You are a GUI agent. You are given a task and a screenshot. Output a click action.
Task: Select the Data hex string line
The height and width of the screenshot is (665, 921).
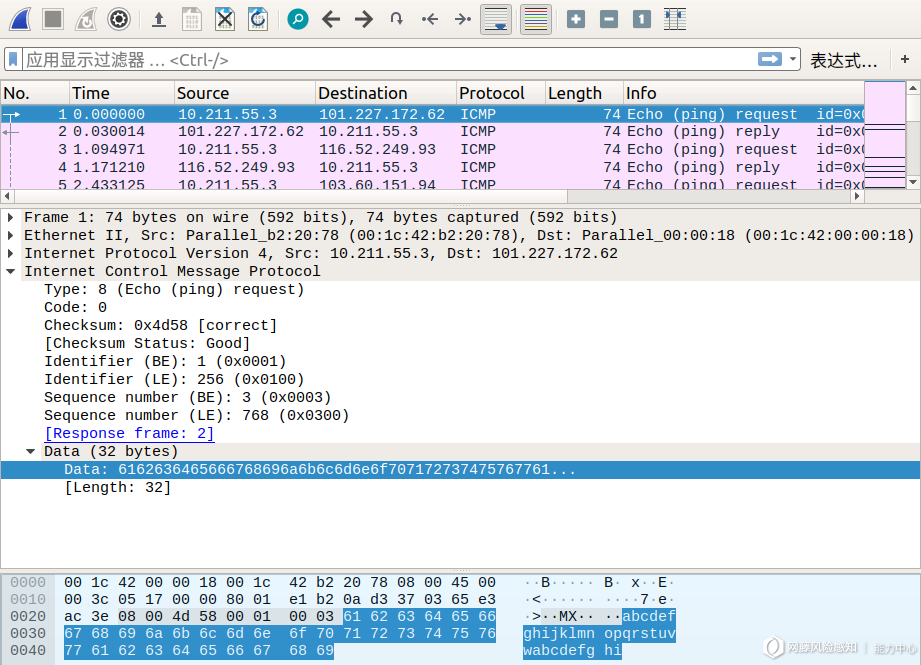(x=460, y=469)
